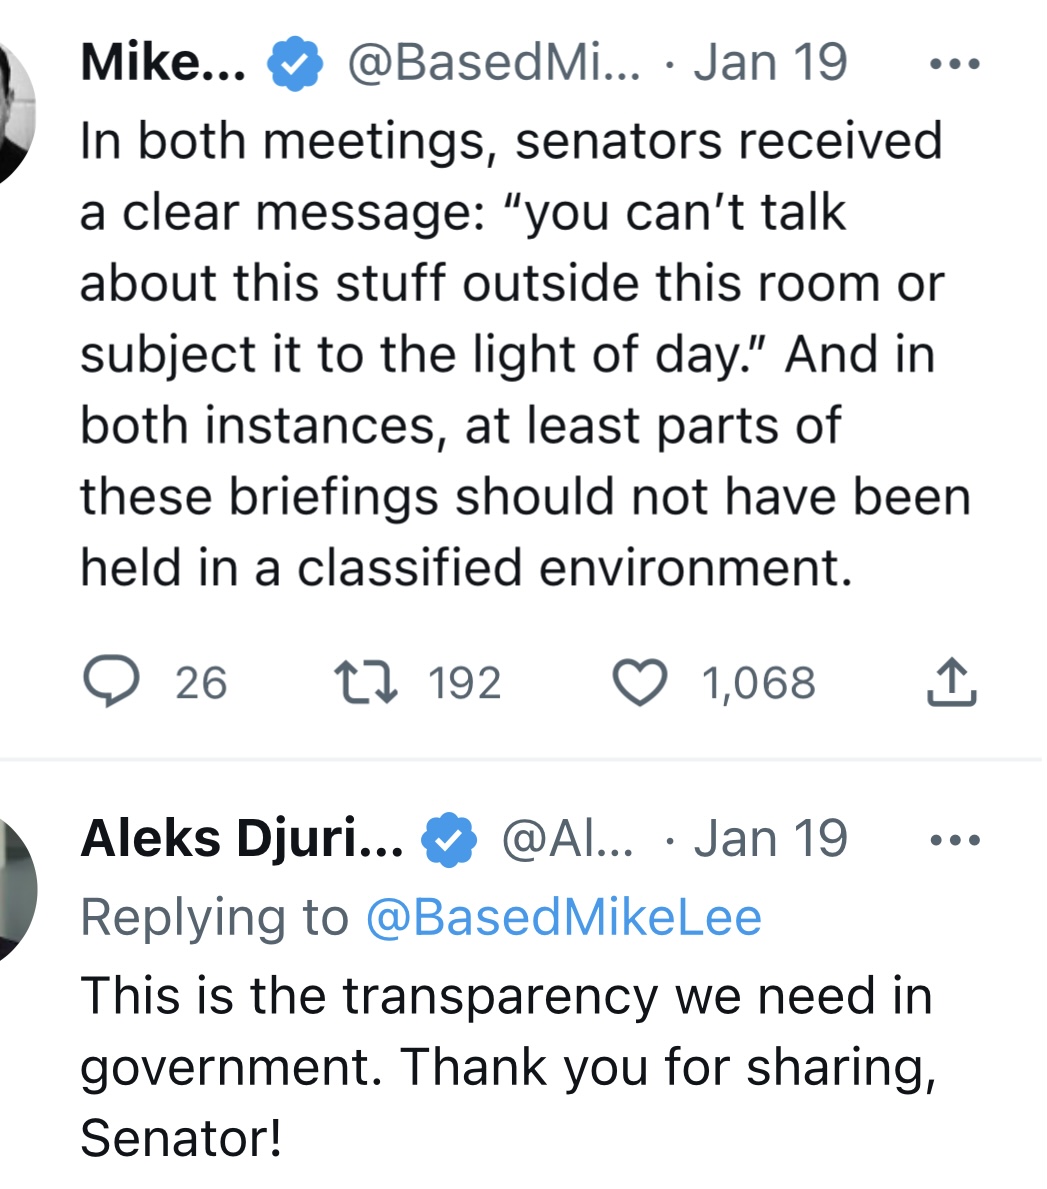Open three-dot menu on Aleks Djuri's reply
Image resolution: width=1047 pixels, height=1189 pixels.
coord(955,840)
